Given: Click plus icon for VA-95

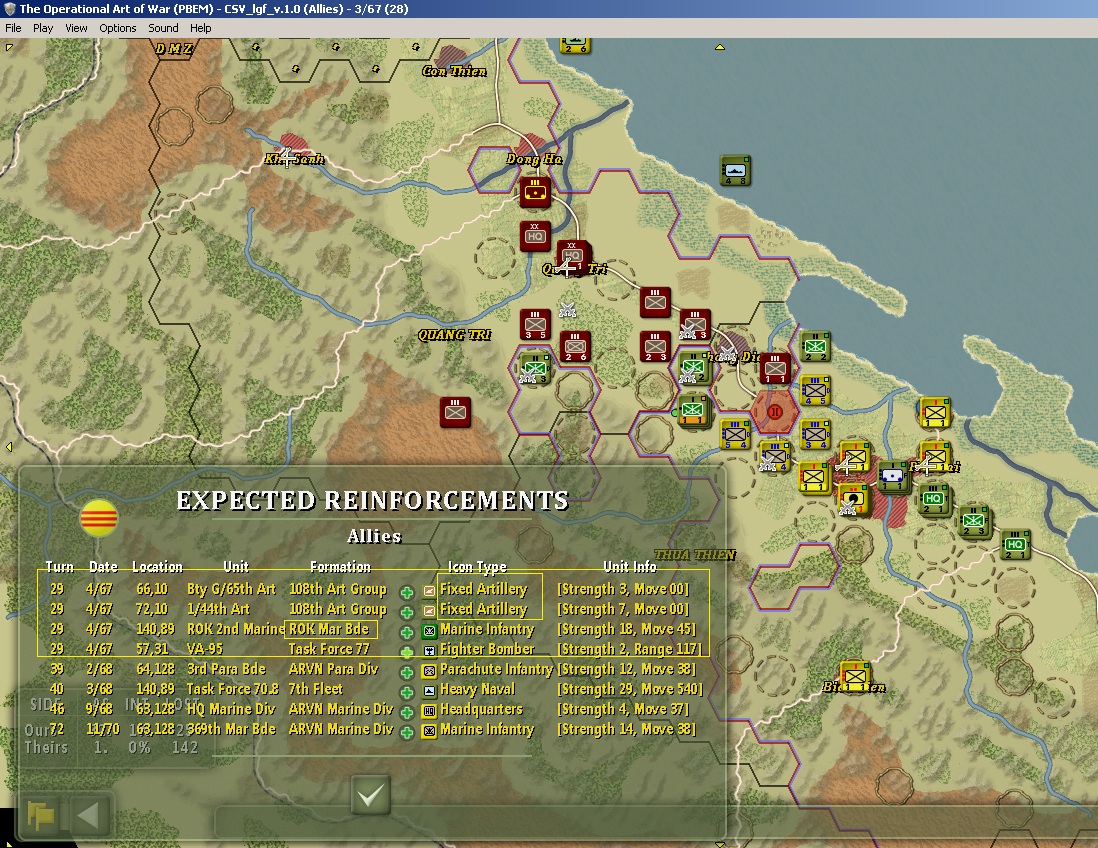Looking at the screenshot, I should [x=406, y=652].
